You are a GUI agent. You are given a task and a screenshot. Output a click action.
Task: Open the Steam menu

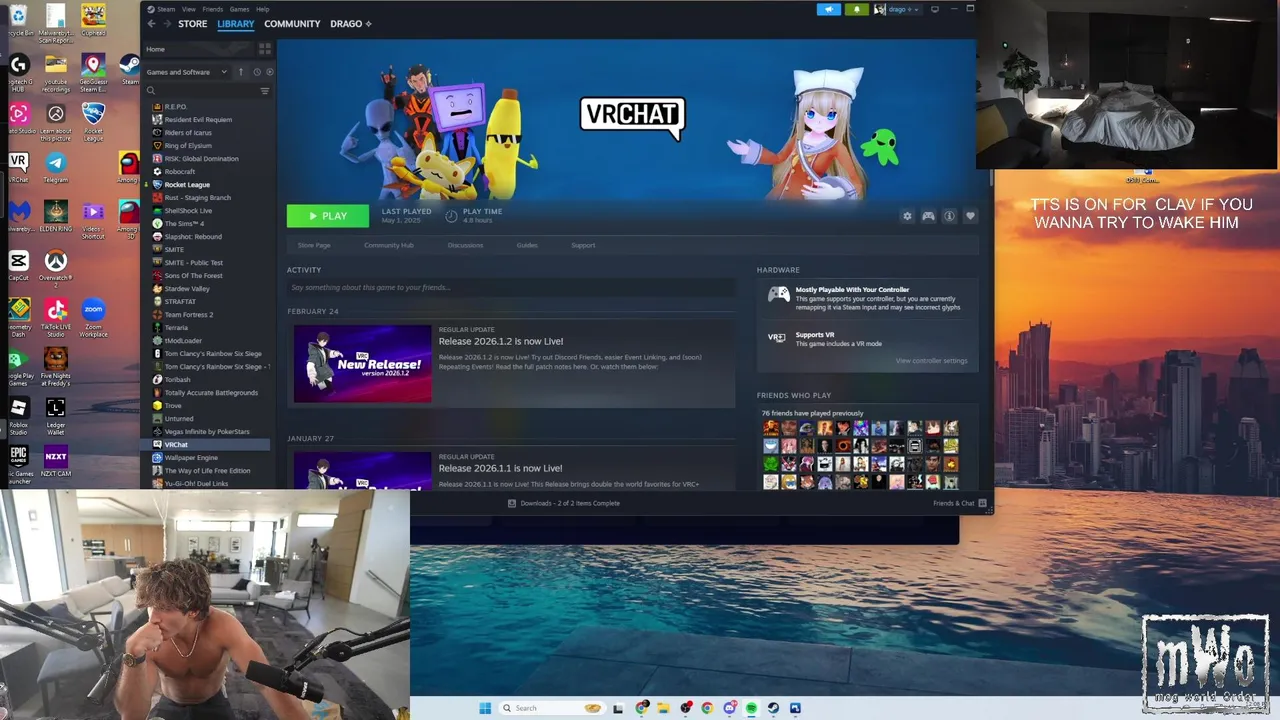pos(161,9)
